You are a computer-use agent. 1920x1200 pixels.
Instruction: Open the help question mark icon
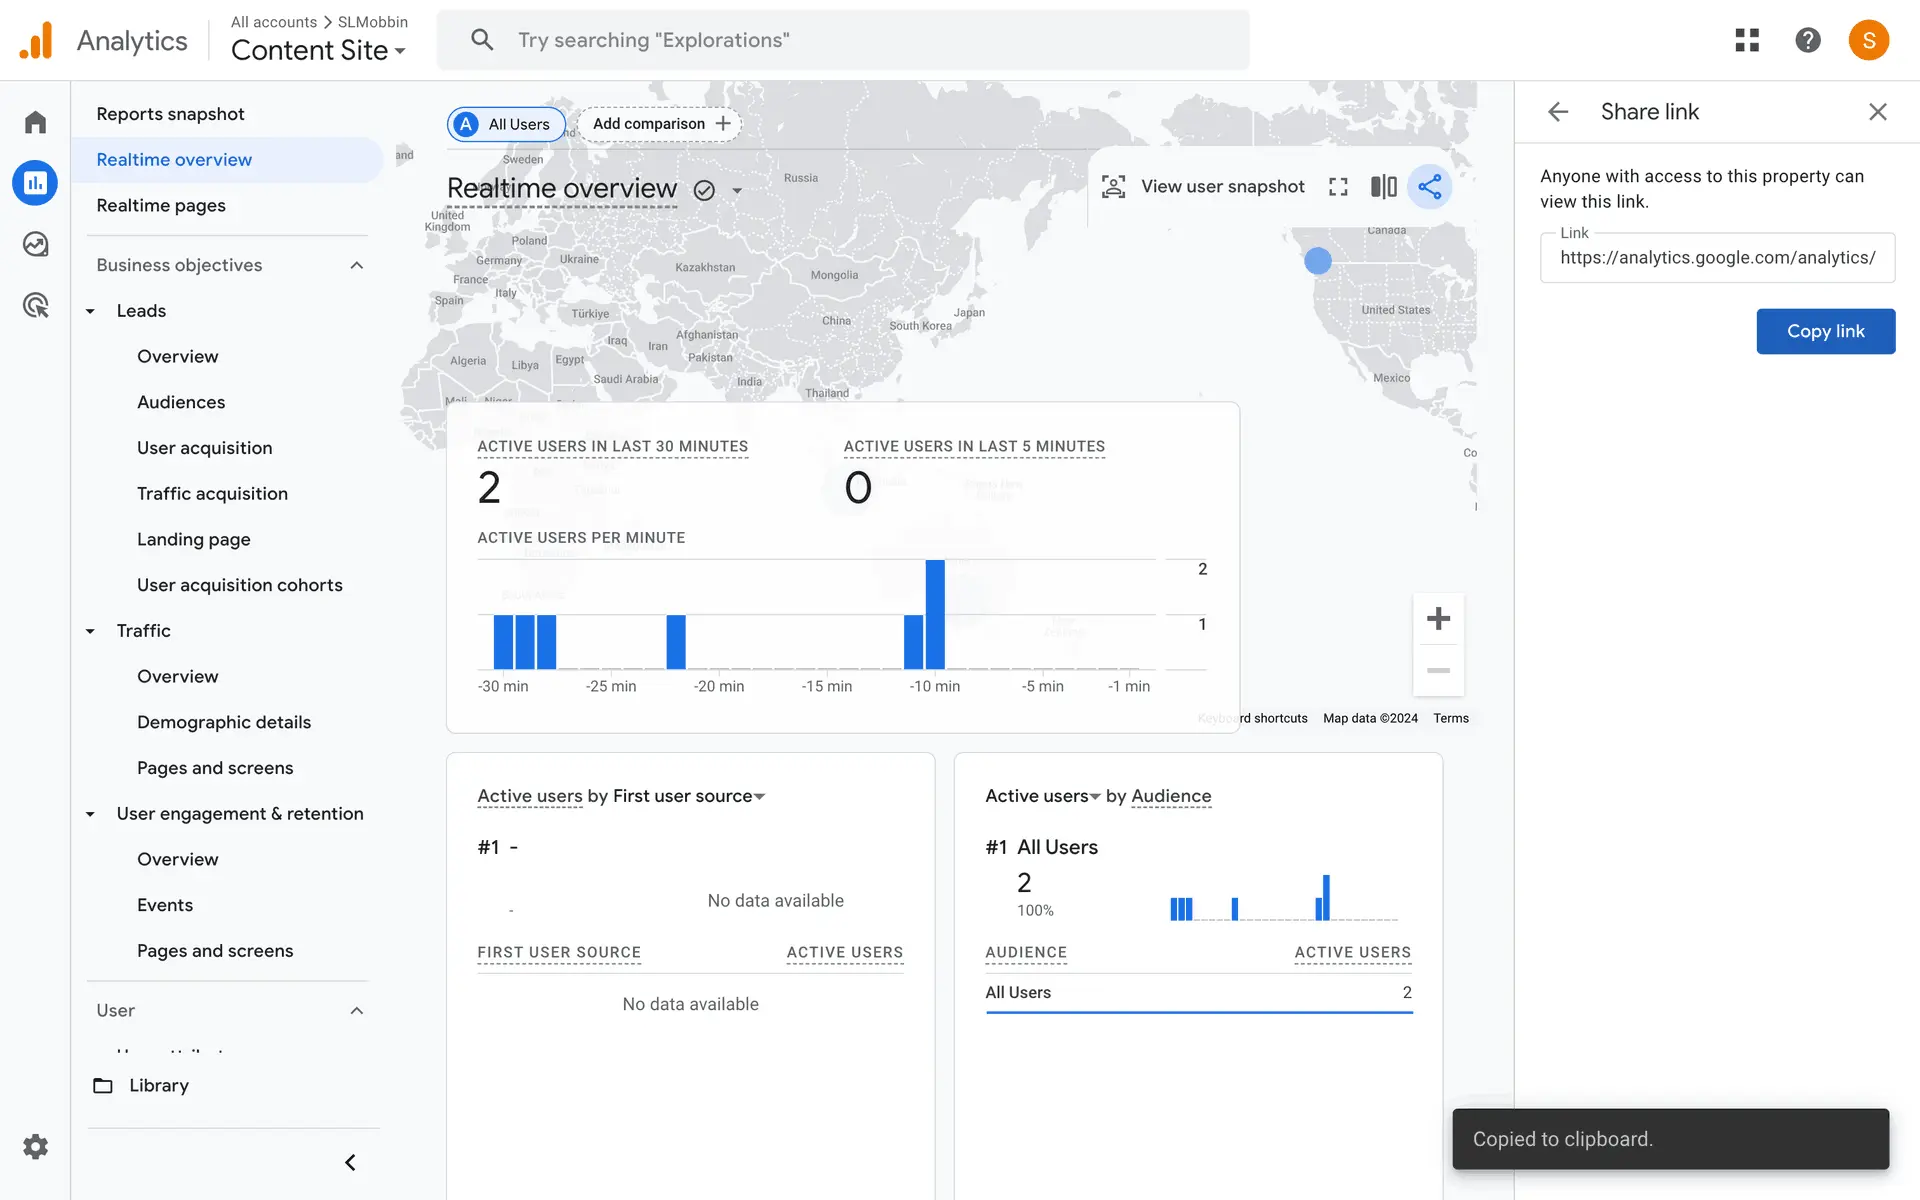tap(1807, 40)
